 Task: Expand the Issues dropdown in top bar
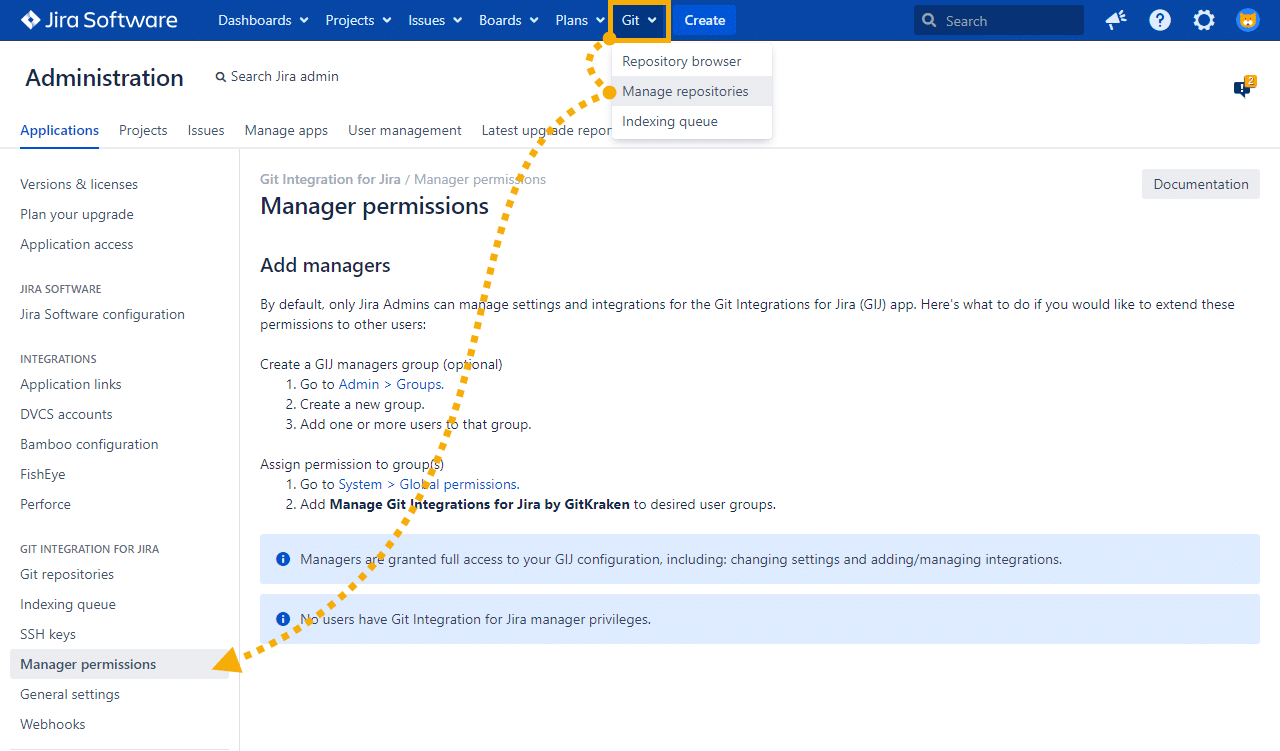pyautogui.click(x=435, y=20)
